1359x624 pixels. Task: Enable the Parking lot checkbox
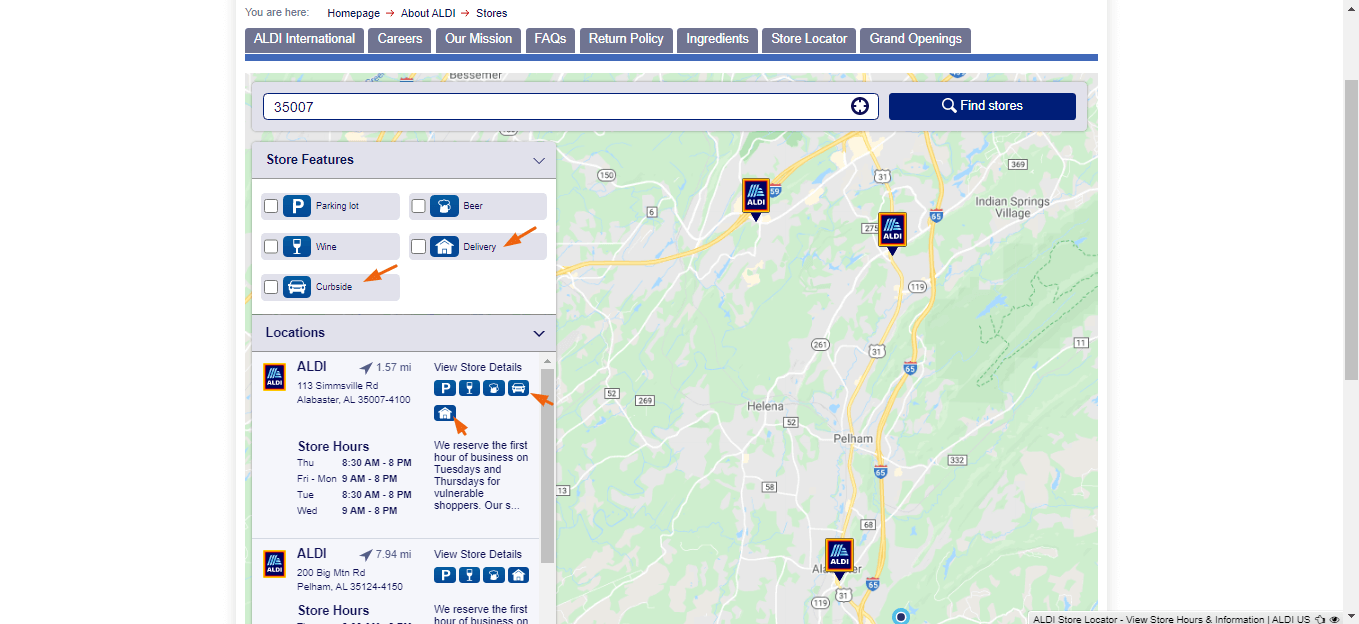coord(271,206)
